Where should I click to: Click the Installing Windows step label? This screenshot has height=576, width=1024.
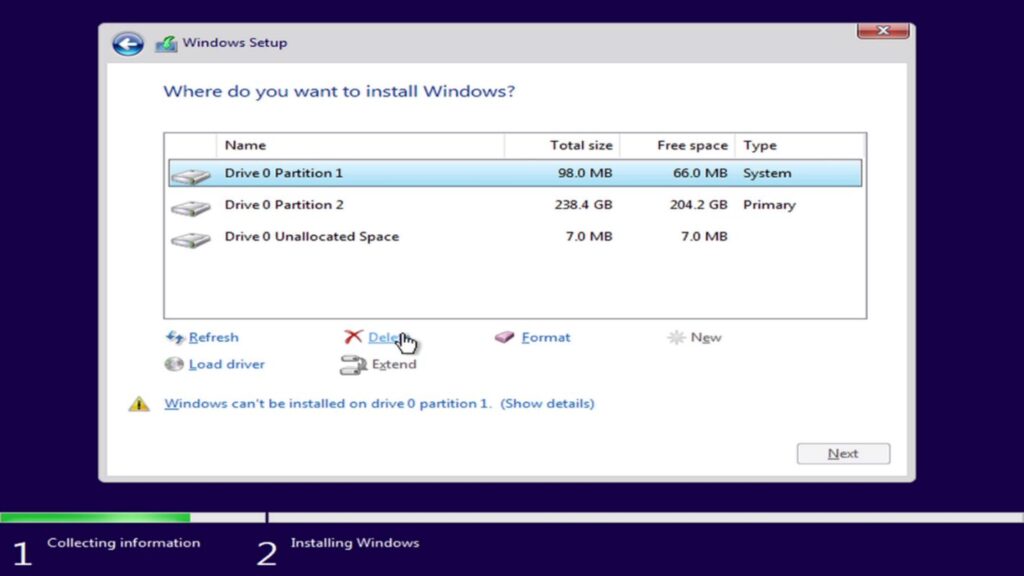click(355, 543)
